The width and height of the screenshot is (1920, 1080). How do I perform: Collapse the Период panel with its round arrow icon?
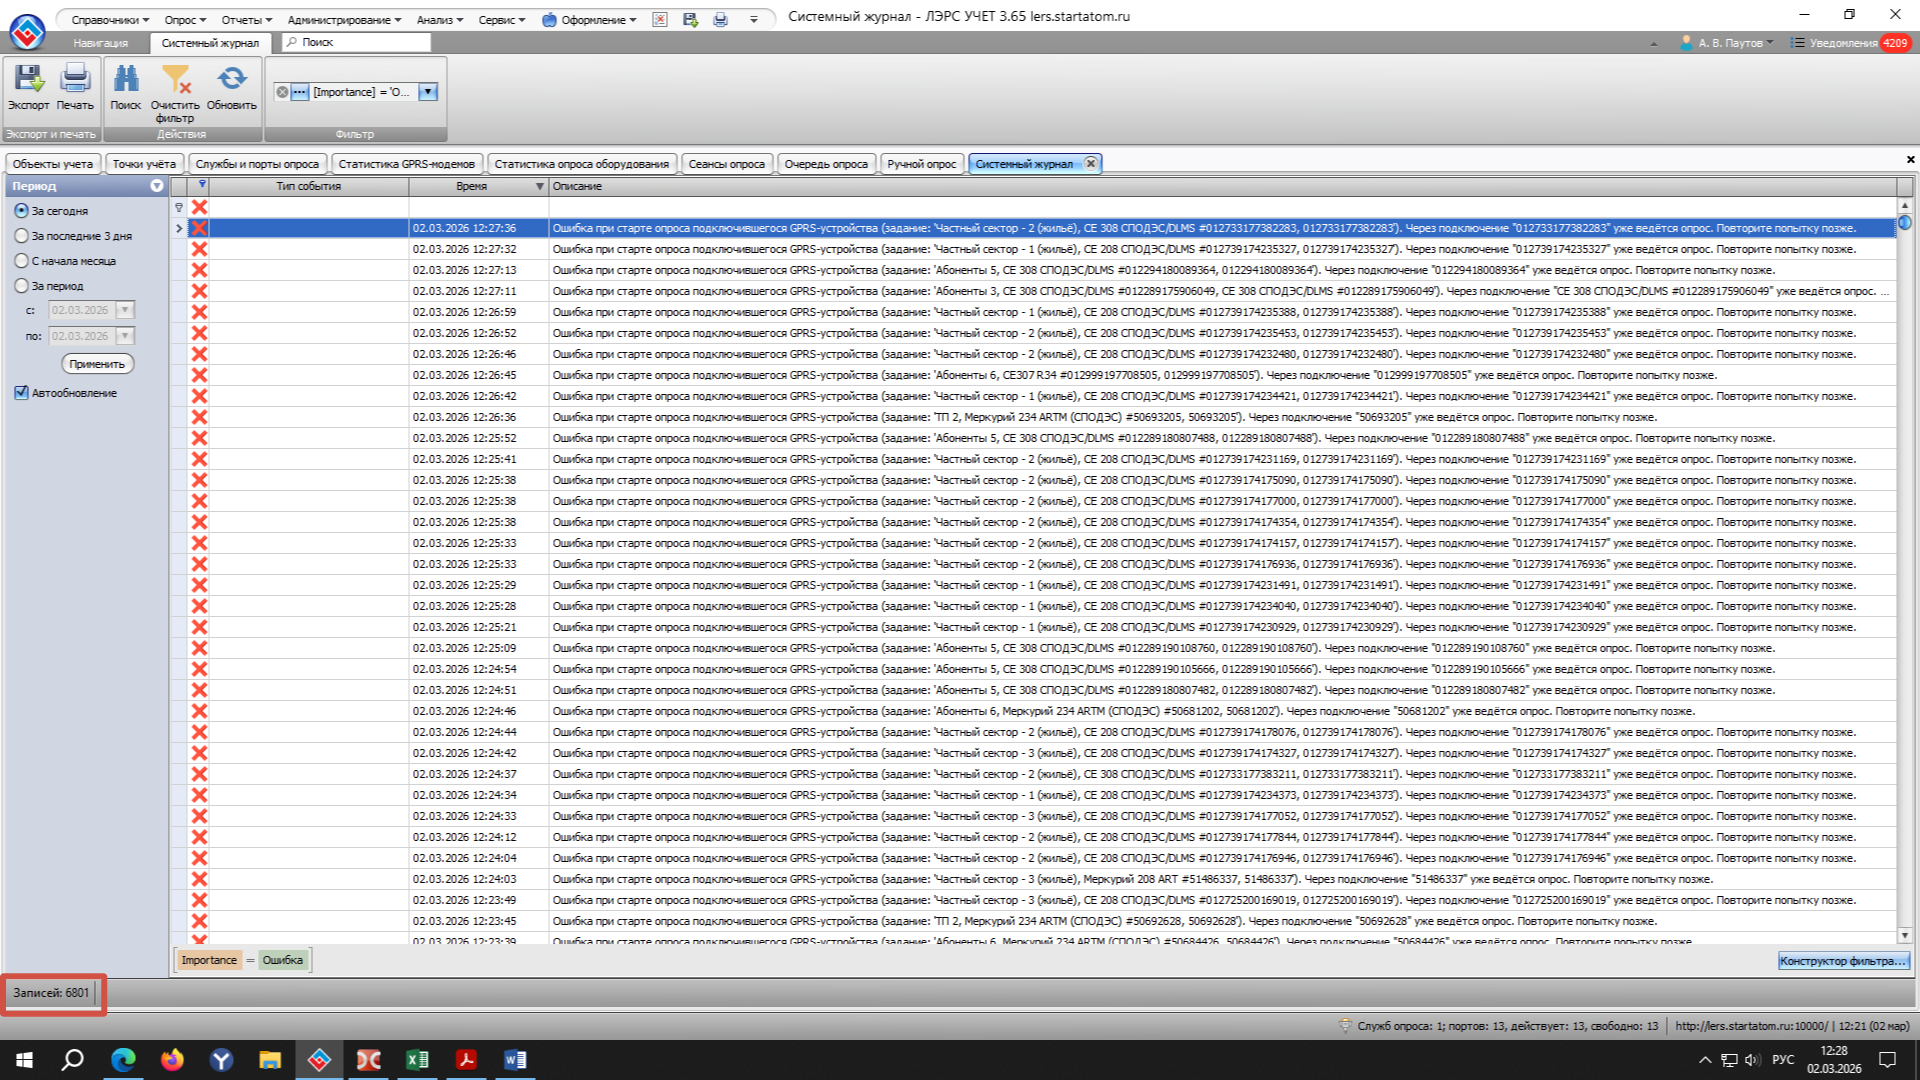pos(157,186)
